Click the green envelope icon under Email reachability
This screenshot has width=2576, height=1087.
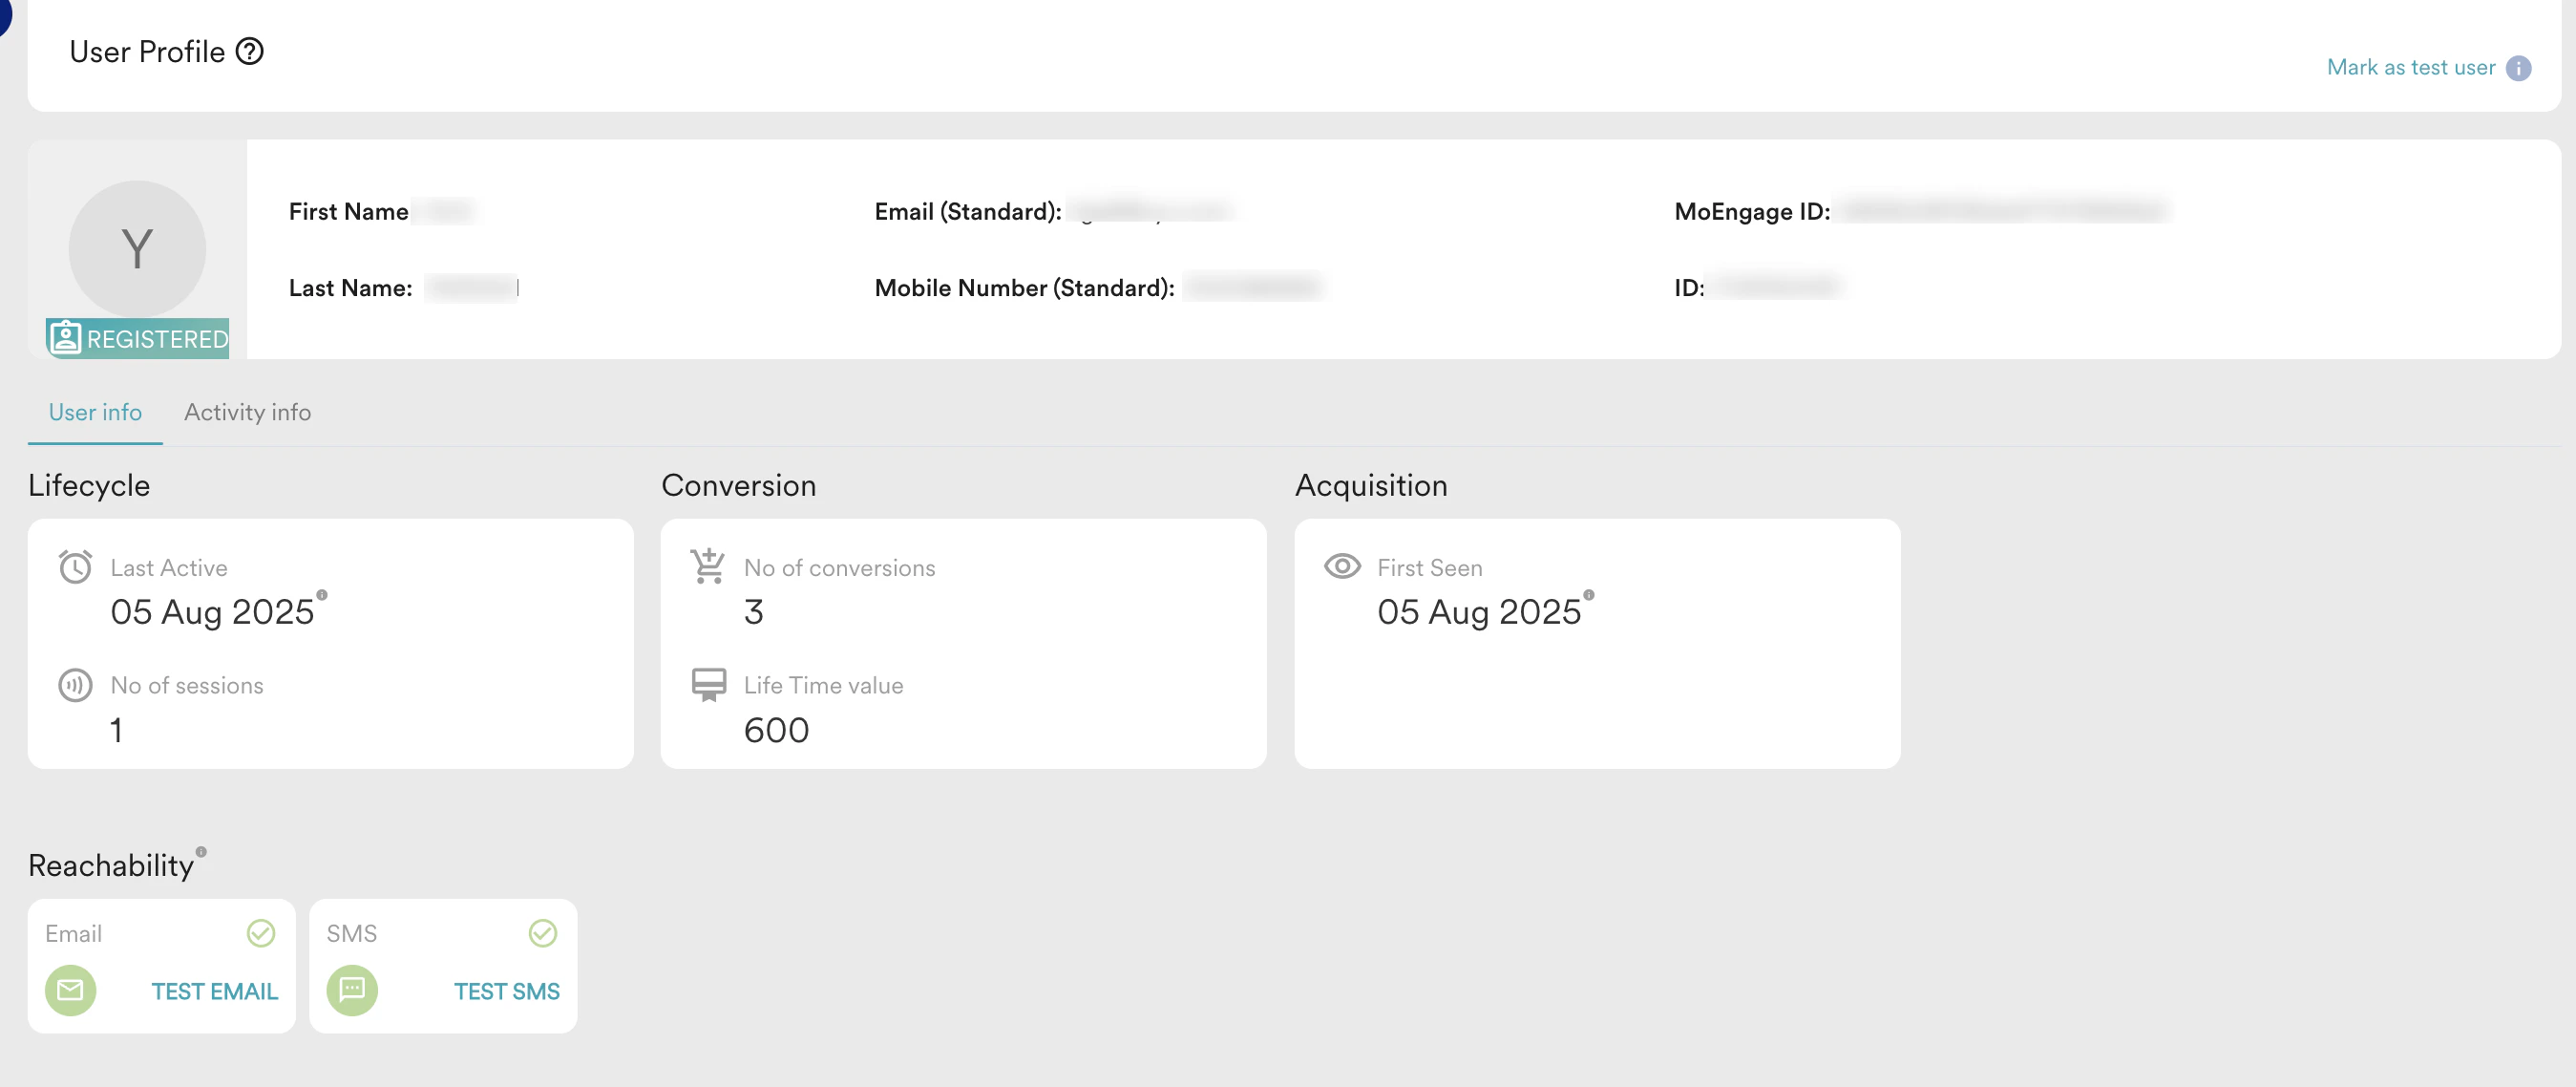[x=70, y=991]
